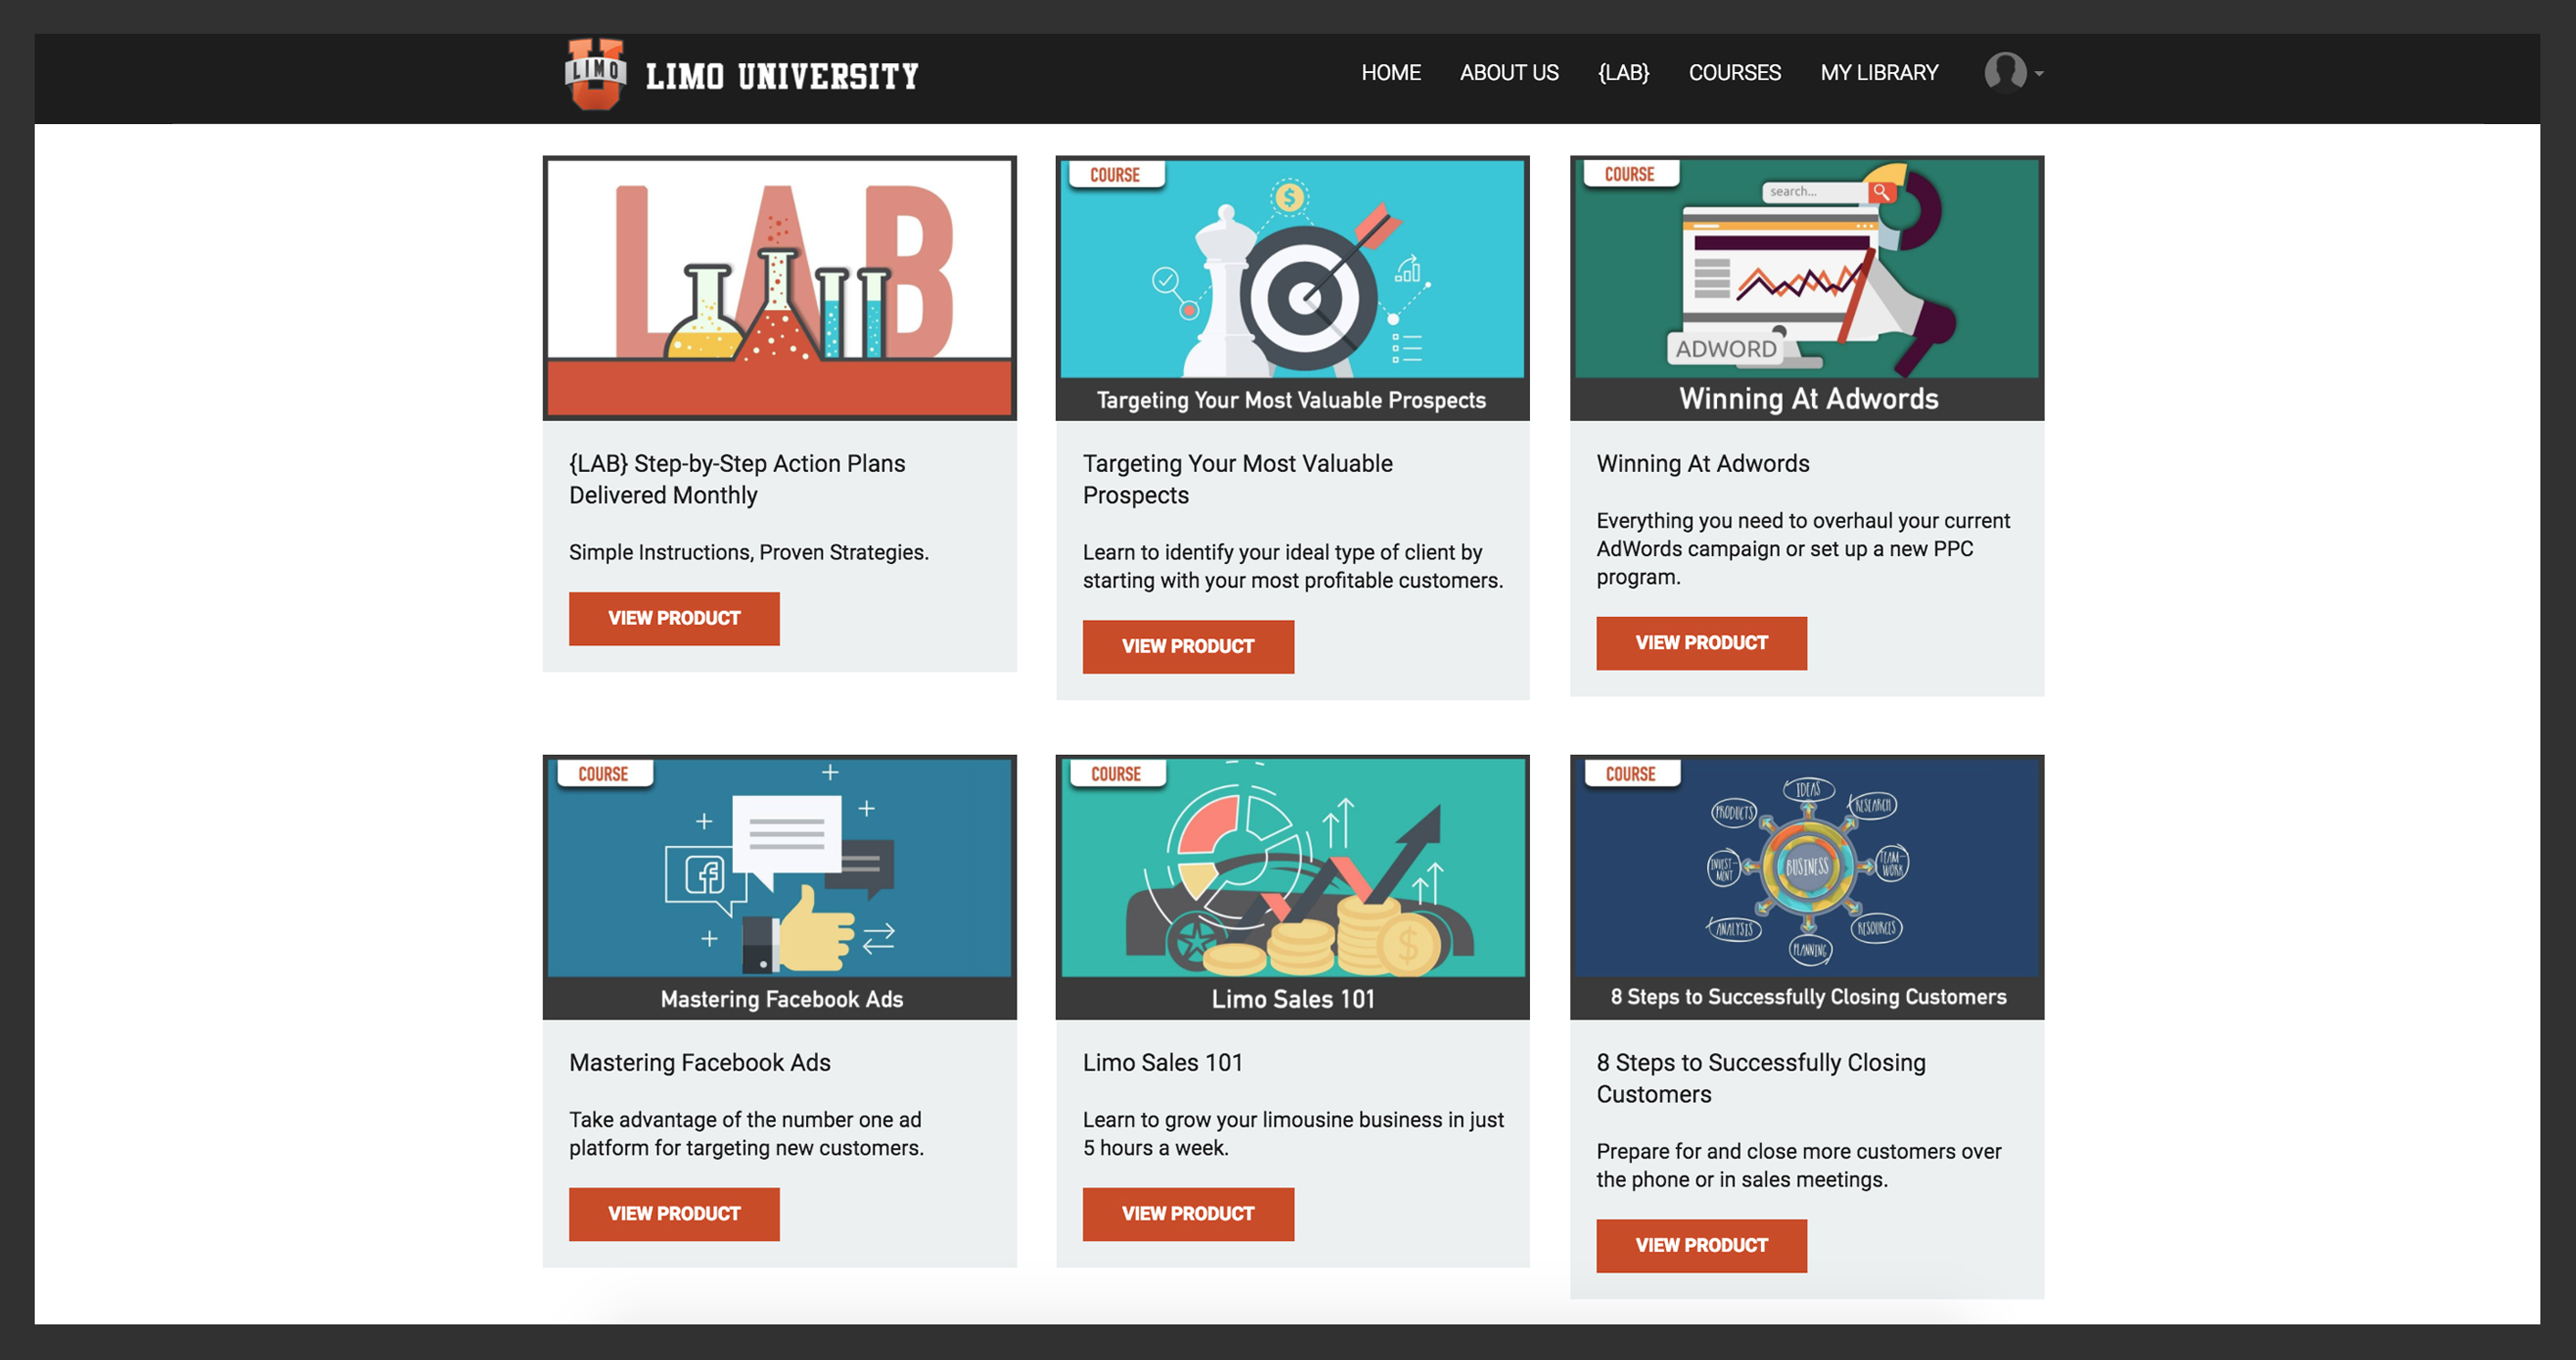Open the ABOUT US page
Screen dimensions: 2576x1360
(x=1508, y=73)
